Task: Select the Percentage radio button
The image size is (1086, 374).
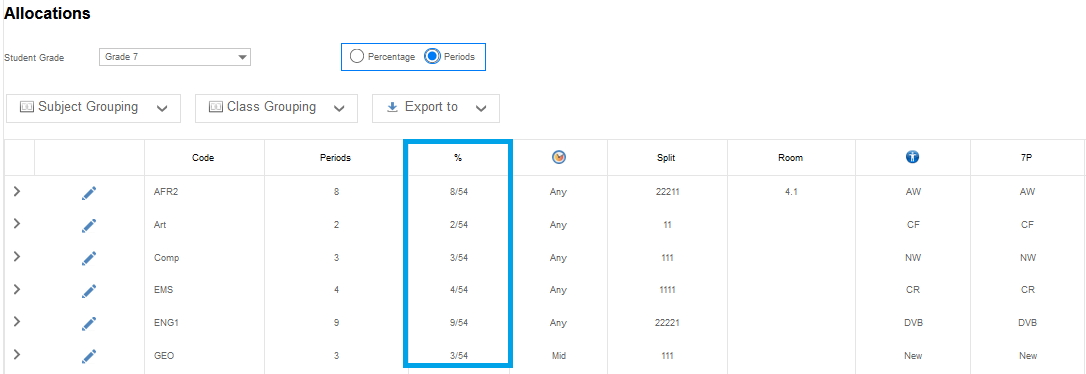Action: click(x=357, y=57)
